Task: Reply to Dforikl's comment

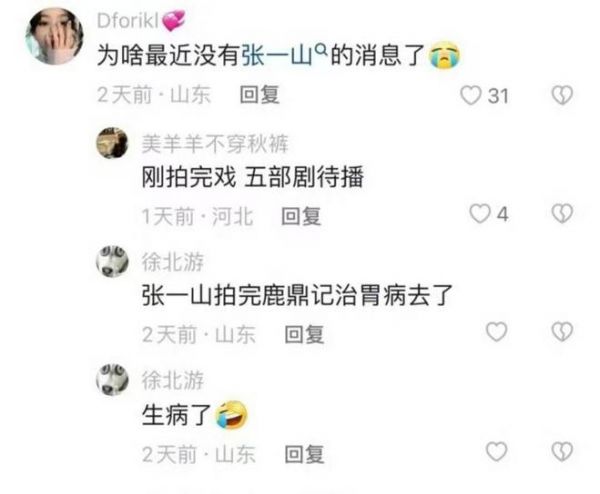Action: (259, 95)
